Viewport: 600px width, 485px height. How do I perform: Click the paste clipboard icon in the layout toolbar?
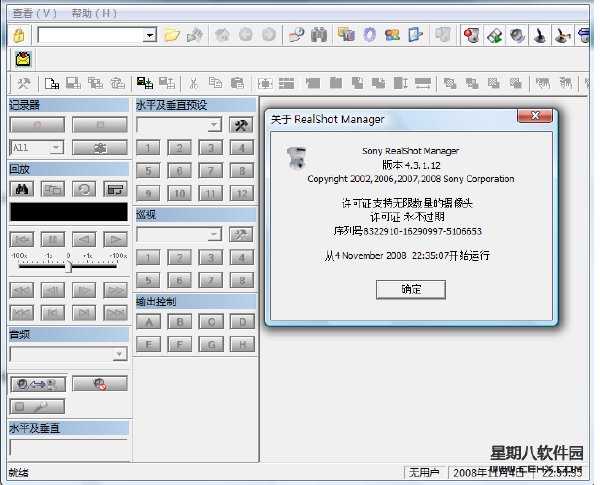(237, 83)
